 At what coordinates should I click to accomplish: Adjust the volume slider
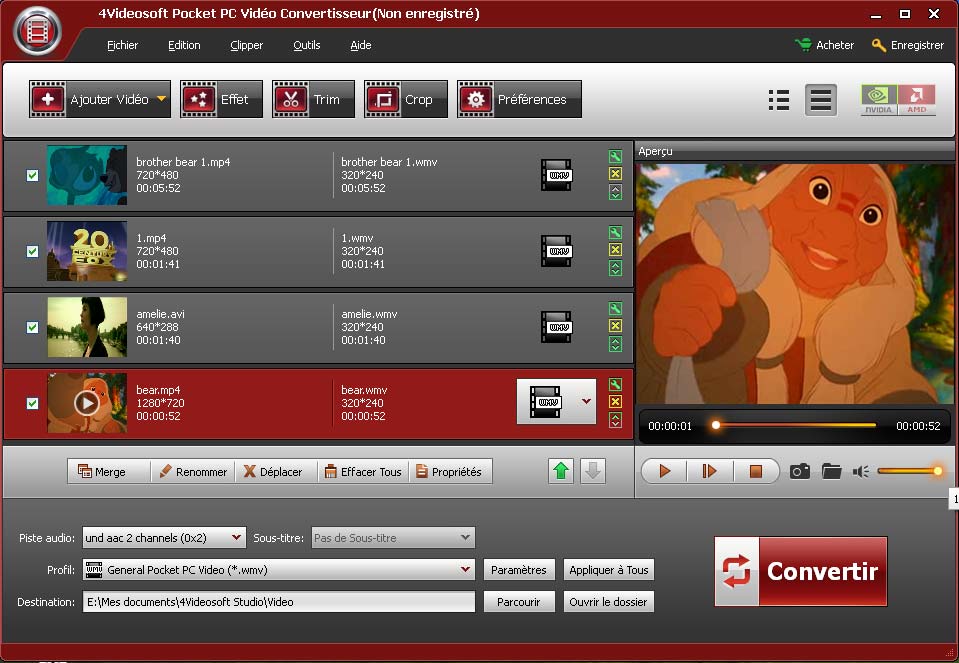tap(909, 471)
